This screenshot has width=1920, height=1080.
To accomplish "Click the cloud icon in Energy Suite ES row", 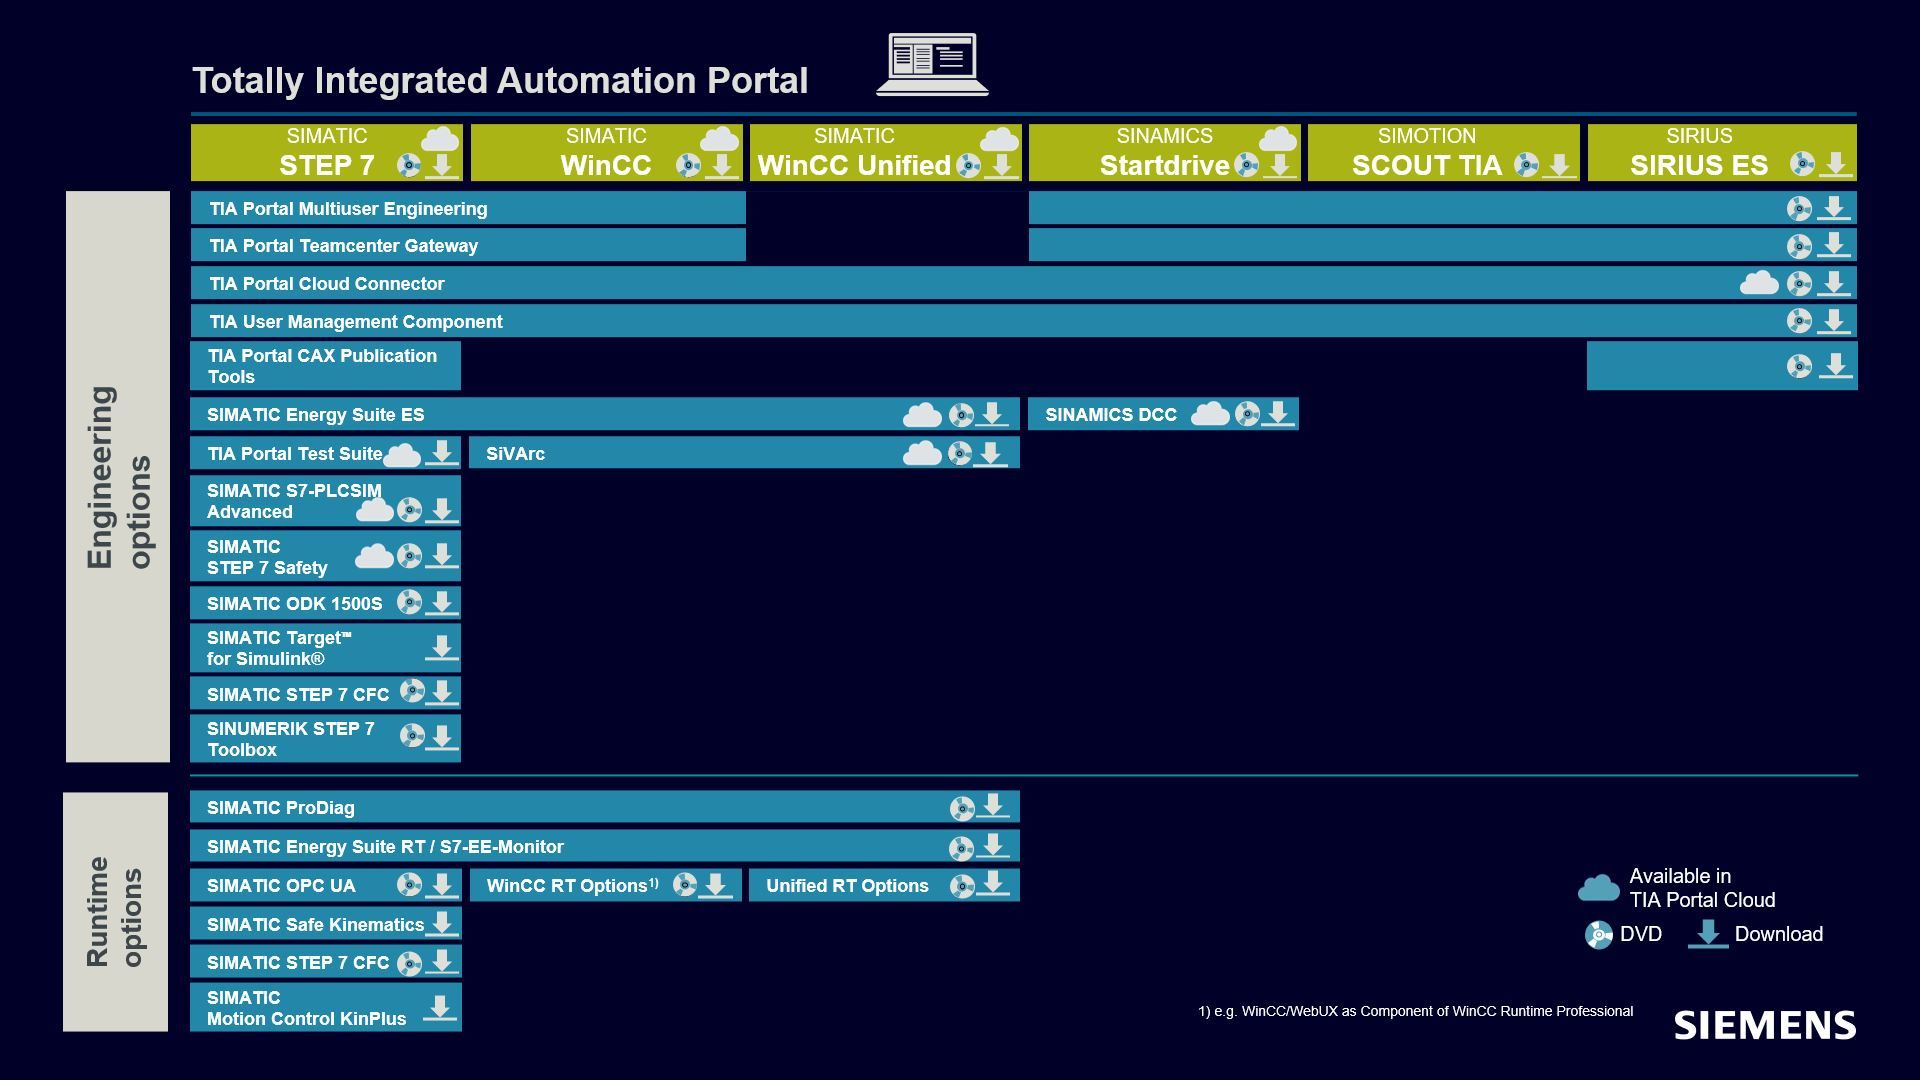I will pos(922,414).
